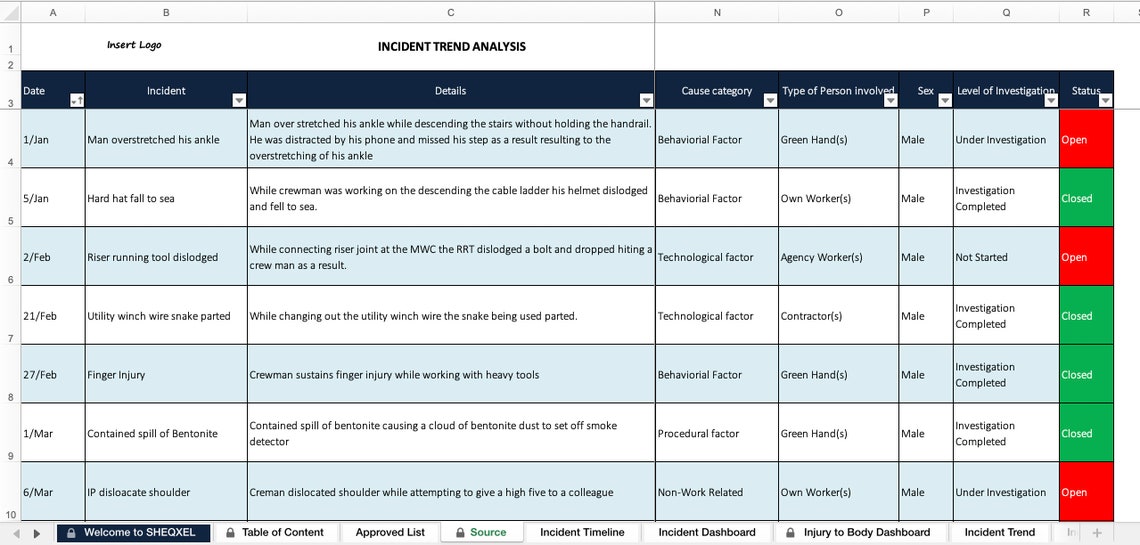Select 'IP disloacate shoulder' incident cell
This screenshot has height=545, width=1140.
[x=166, y=492]
